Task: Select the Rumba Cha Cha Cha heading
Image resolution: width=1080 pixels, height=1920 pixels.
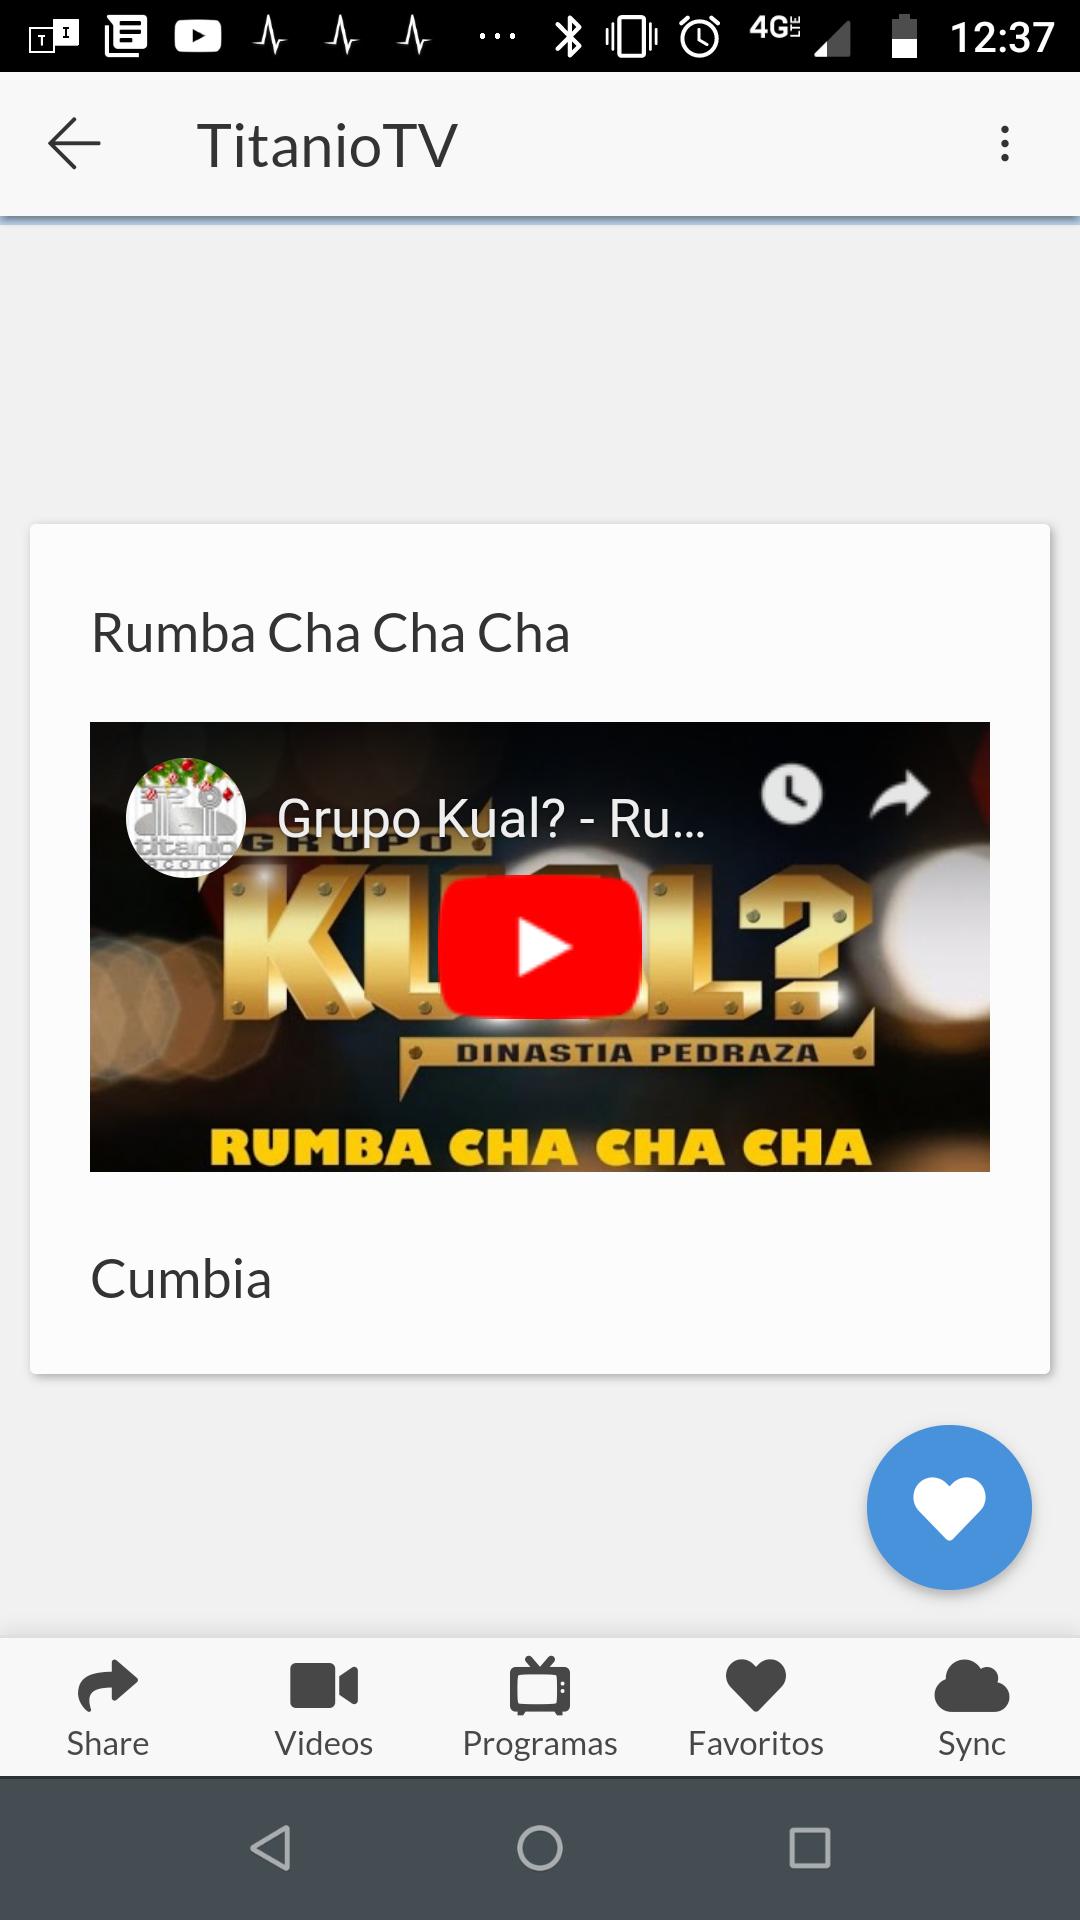Action: tap(330, 634)
